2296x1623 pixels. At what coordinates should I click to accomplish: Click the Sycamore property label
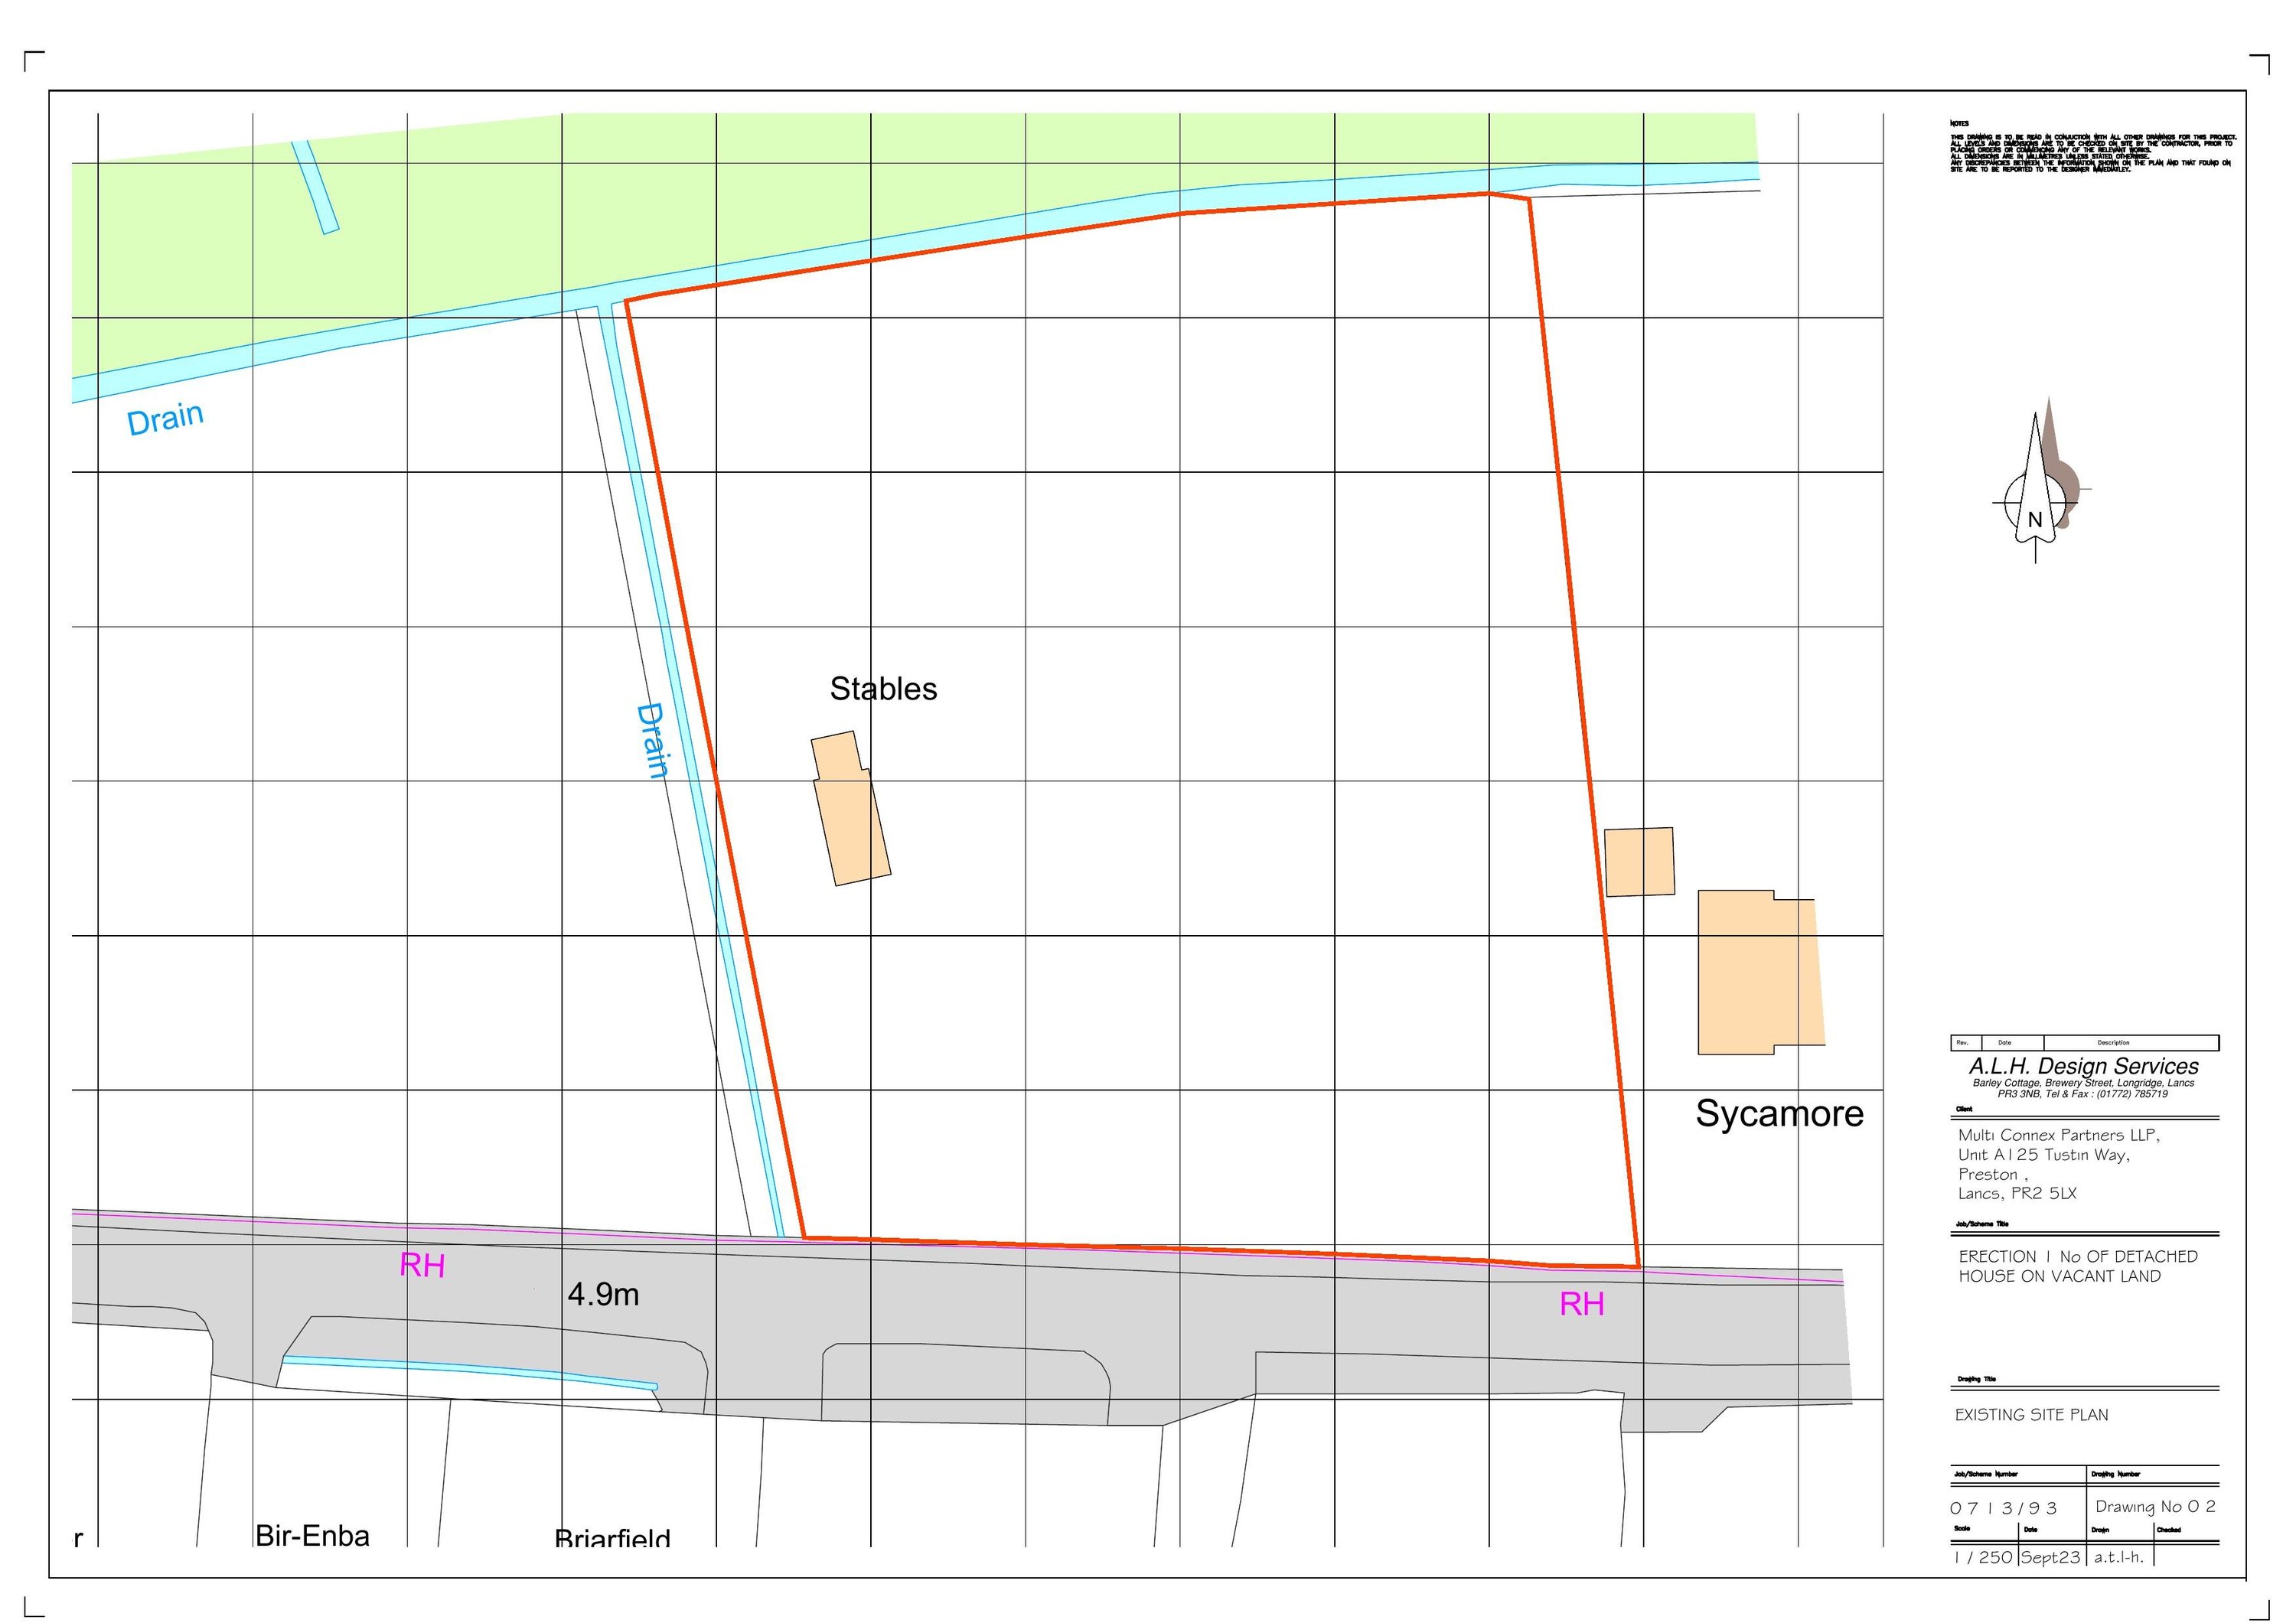click(x=1779, y=1114)
